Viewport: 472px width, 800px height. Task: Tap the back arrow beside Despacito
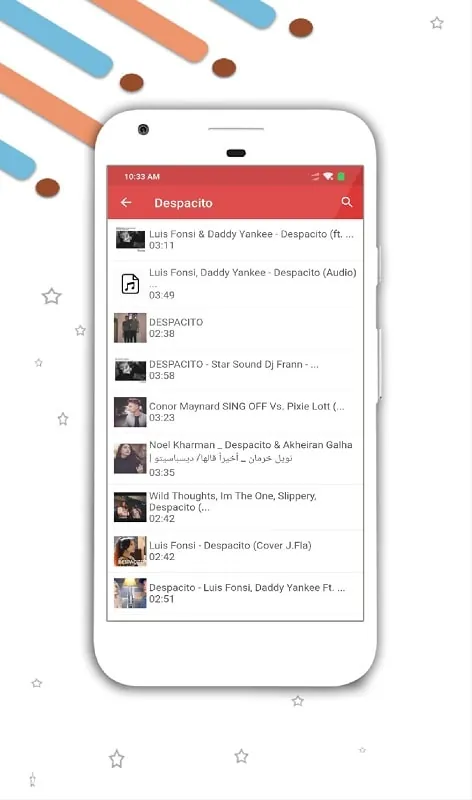(126, 203)
